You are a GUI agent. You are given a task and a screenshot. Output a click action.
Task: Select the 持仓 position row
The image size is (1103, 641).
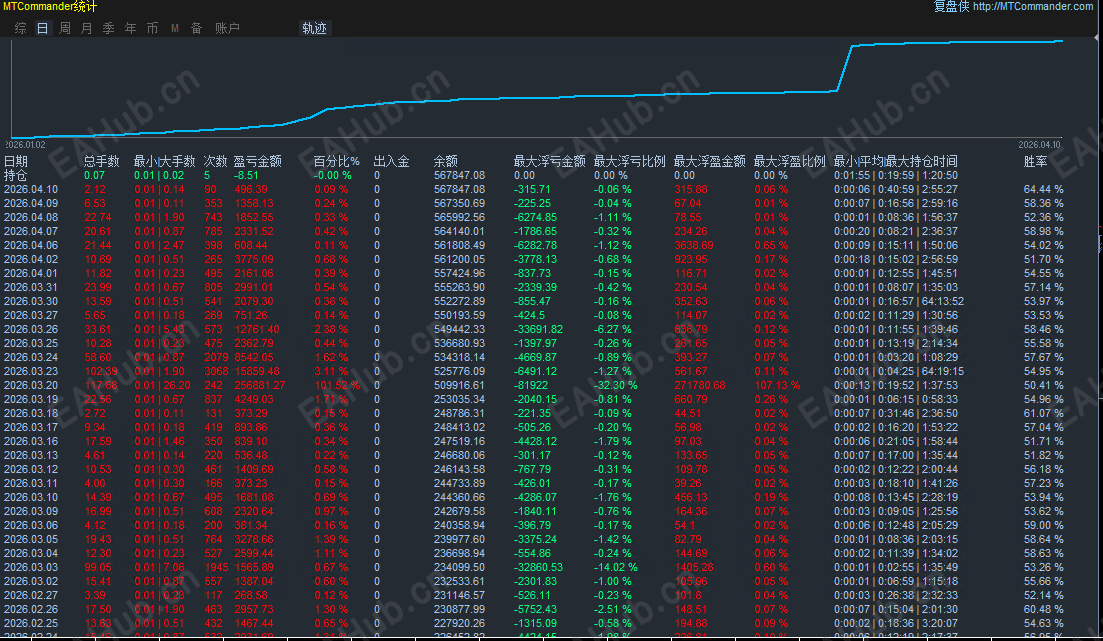15,175
